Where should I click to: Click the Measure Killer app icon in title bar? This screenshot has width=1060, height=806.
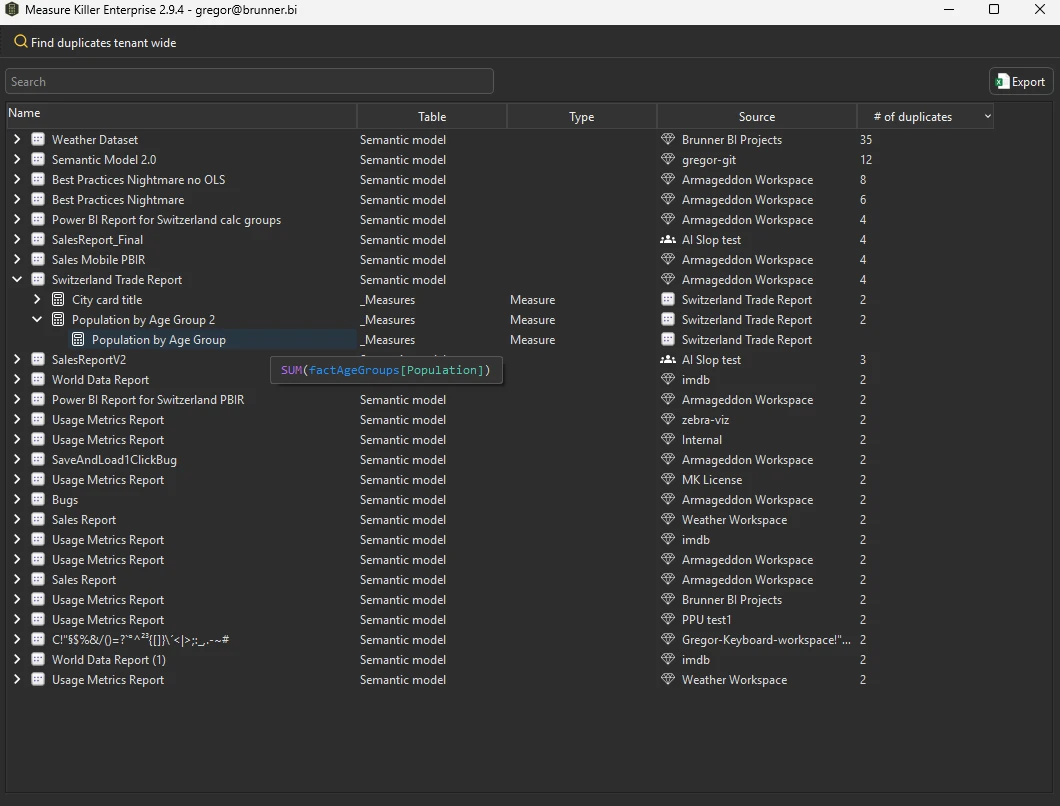pos(11,9)
